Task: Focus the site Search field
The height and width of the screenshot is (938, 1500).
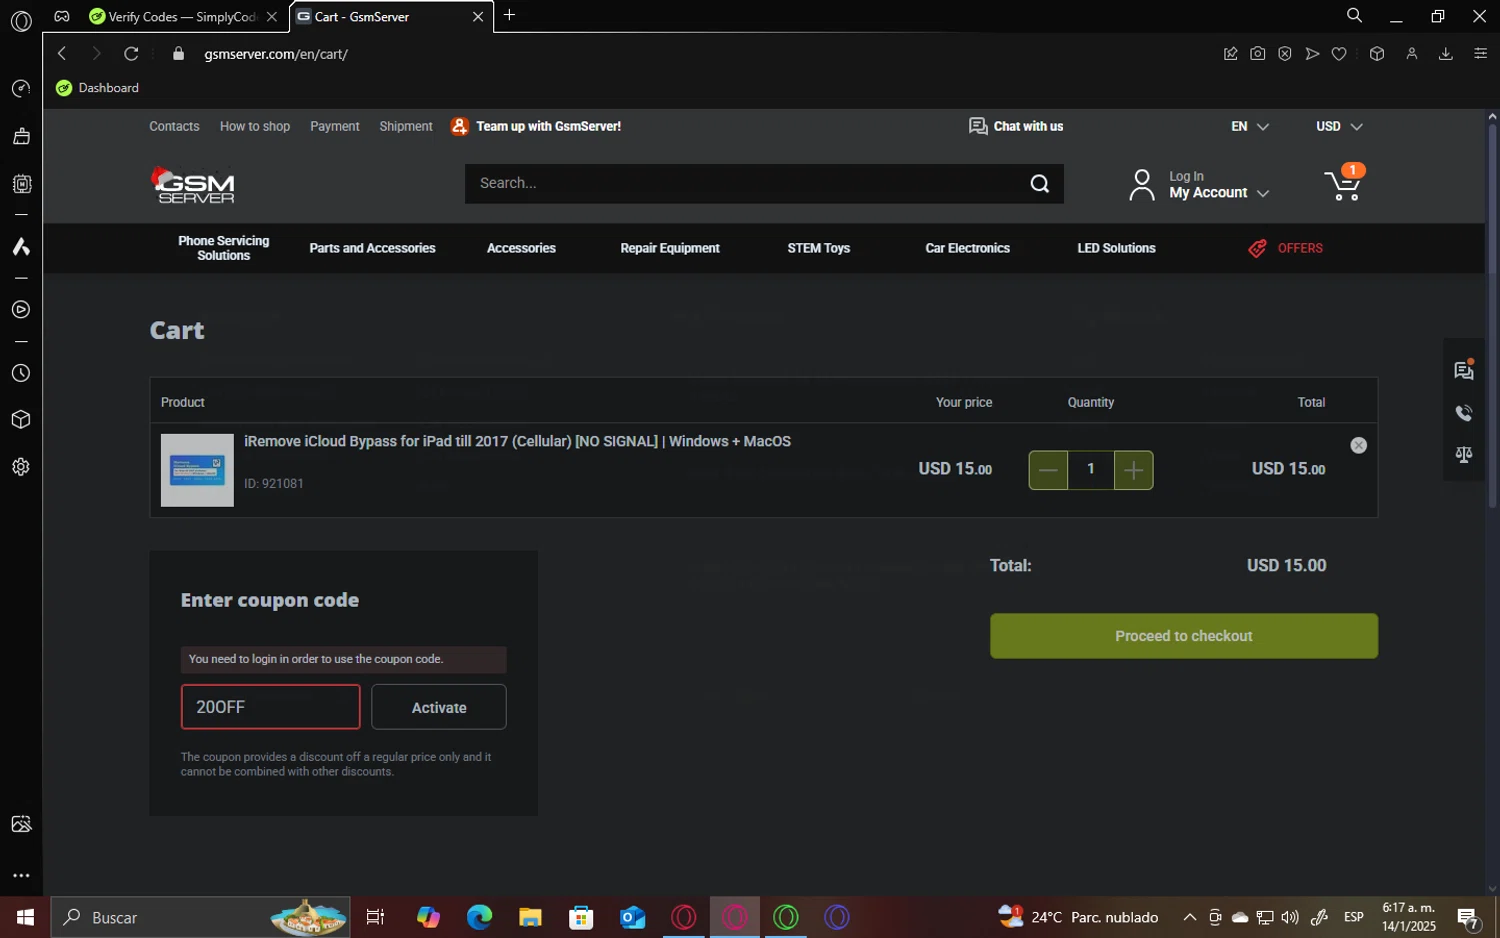Action: click(745, 183)
